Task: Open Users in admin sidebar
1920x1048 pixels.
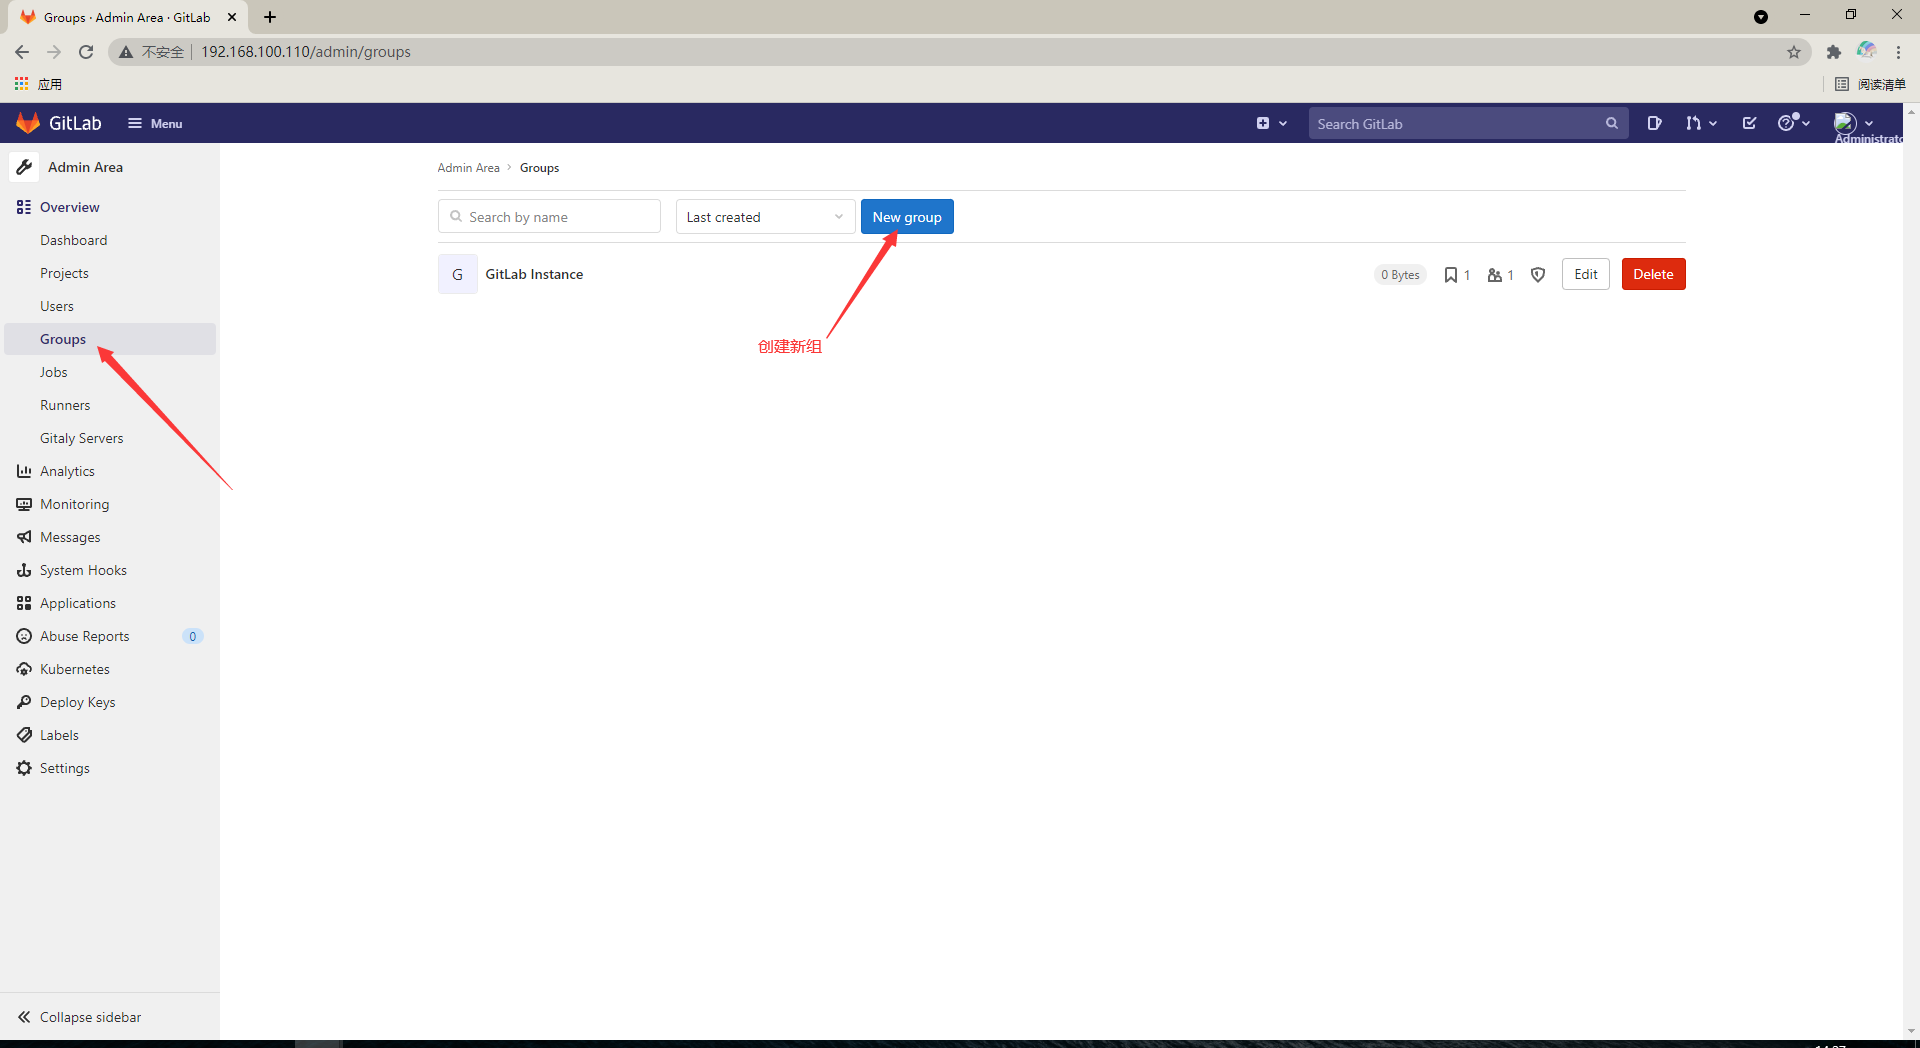Action: coord(57,306)
